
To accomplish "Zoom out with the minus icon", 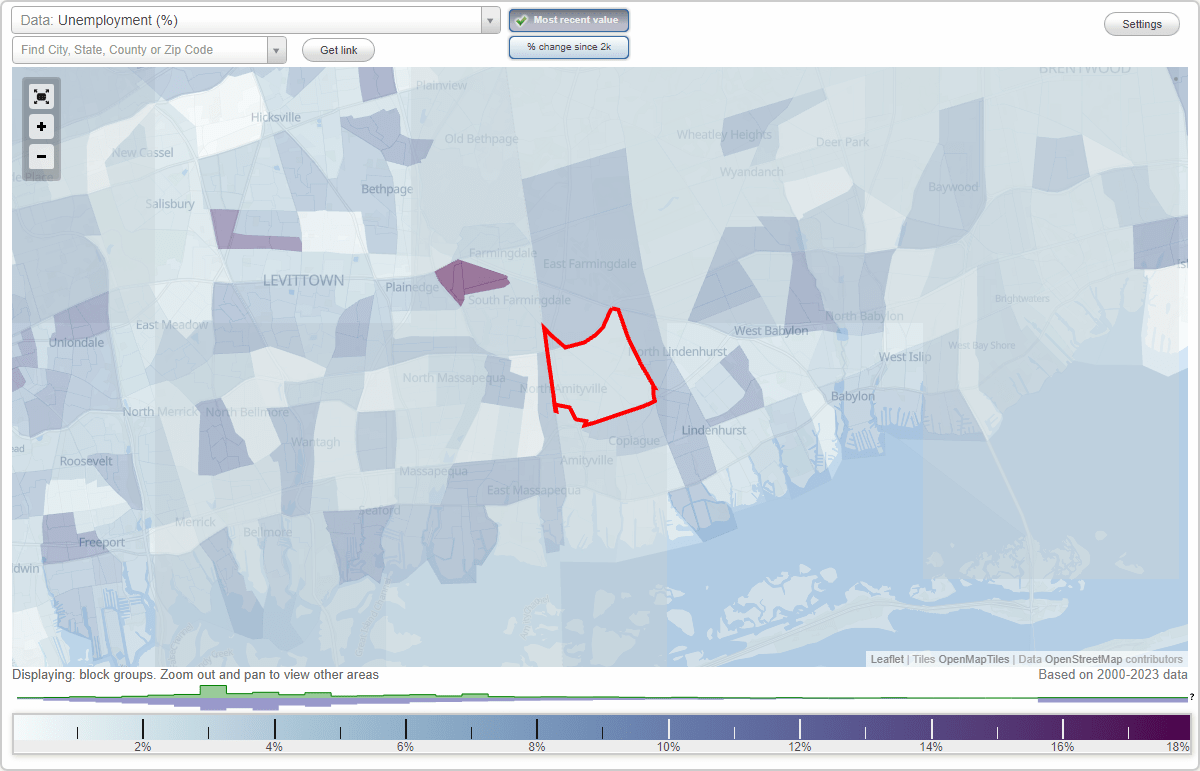I will [41, 156].
